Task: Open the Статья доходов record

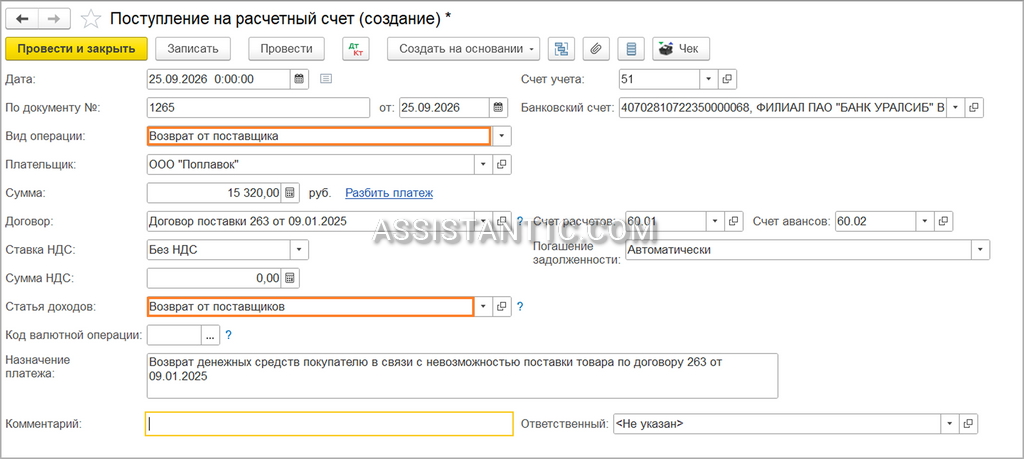Action: [x=502, y=306]
